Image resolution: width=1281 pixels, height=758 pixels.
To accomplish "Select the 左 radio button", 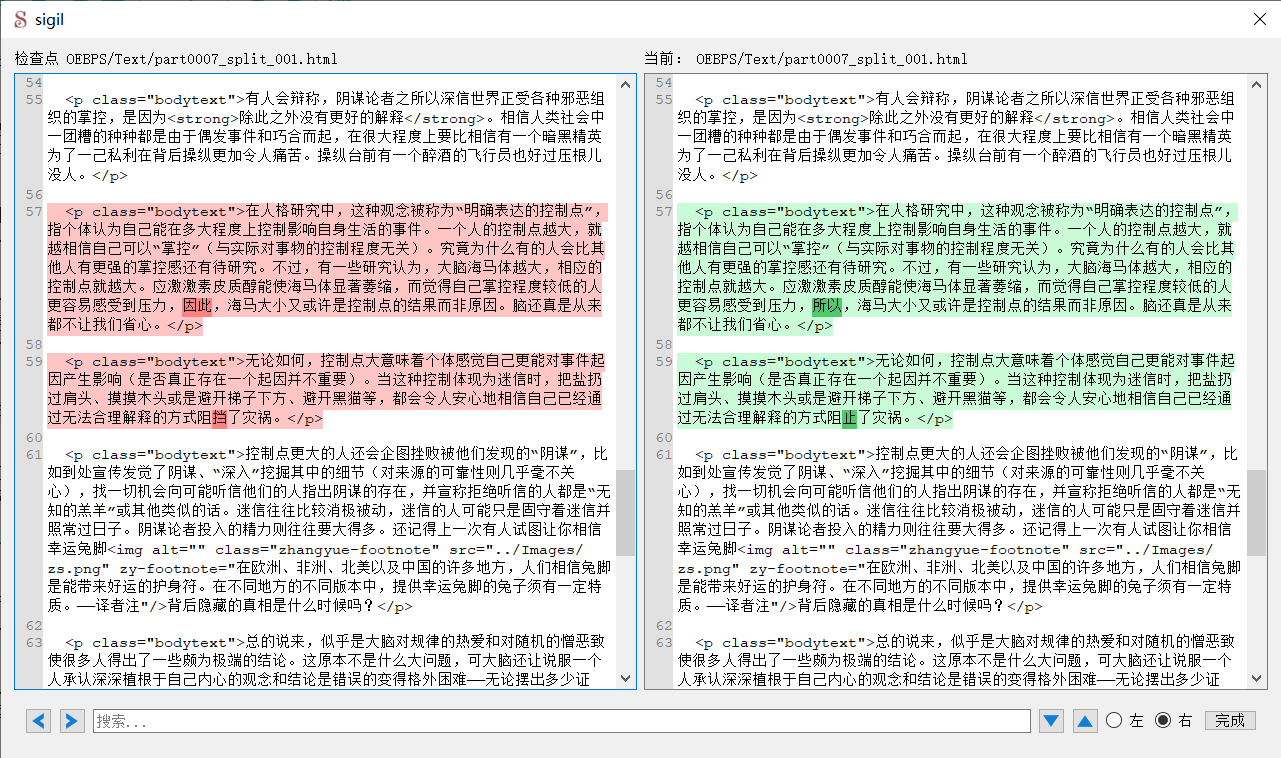I will click(1112, 720).
